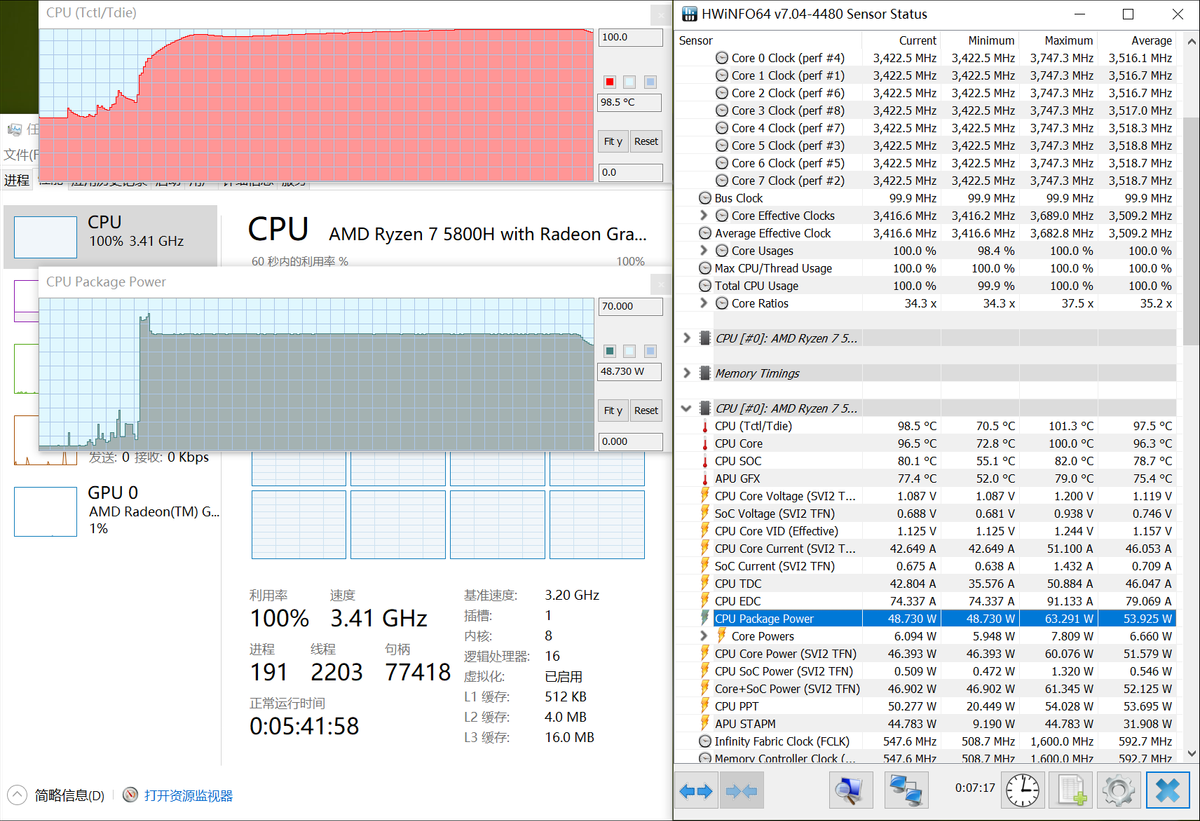
Task: Click the 0.000 min field in Package Power graph
Action: (630, 441)
